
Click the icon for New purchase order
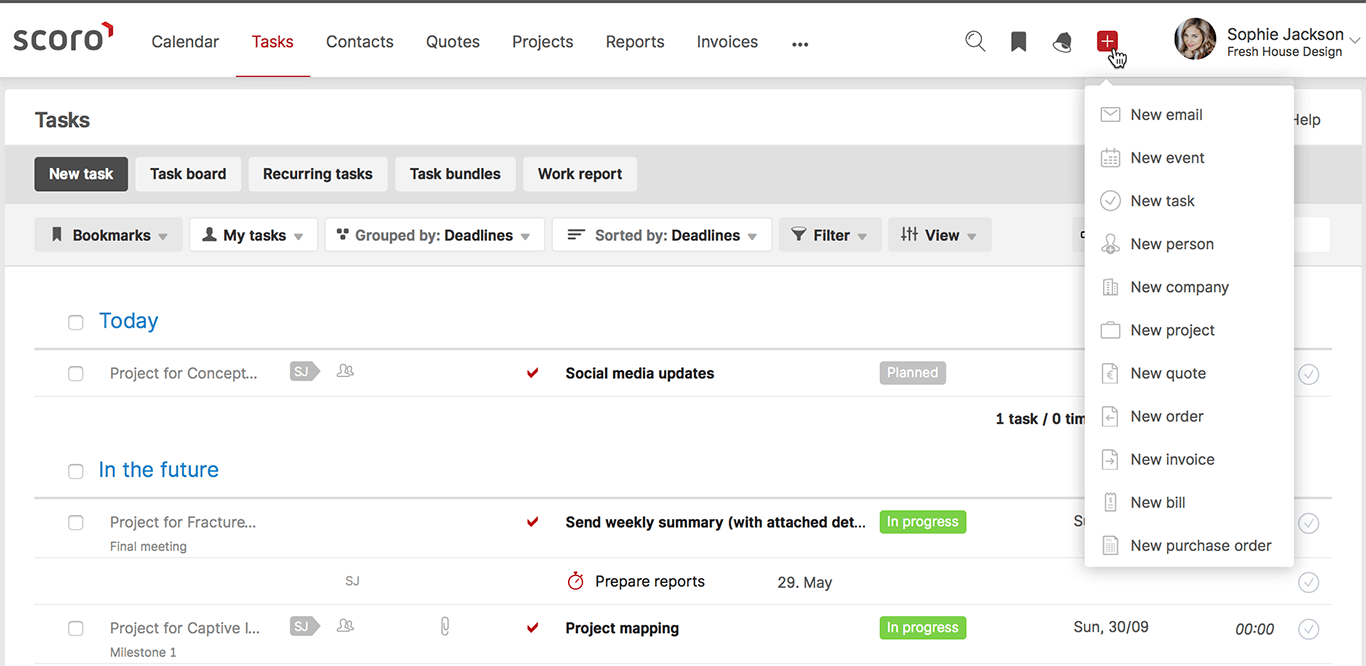click(x=1110, y=545)
